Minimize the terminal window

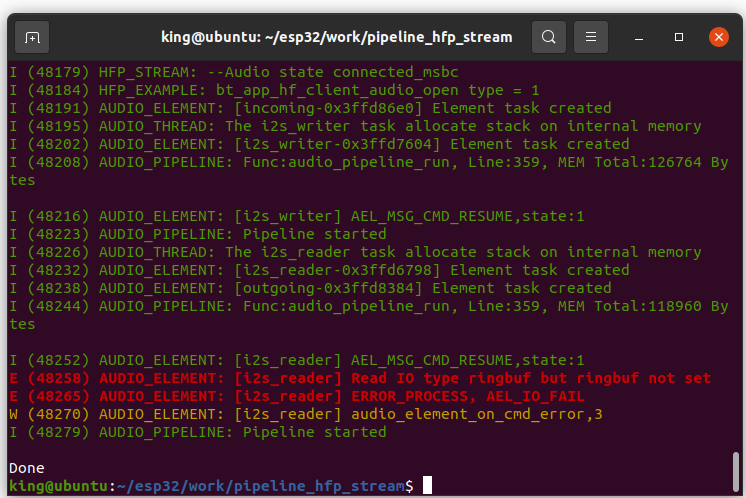[x=639, y=38]
